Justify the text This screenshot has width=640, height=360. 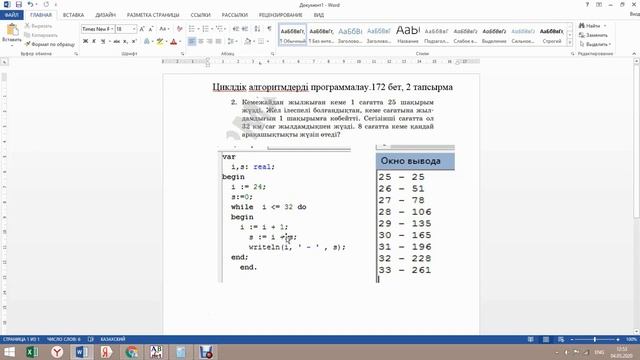(x=219, y=41)
